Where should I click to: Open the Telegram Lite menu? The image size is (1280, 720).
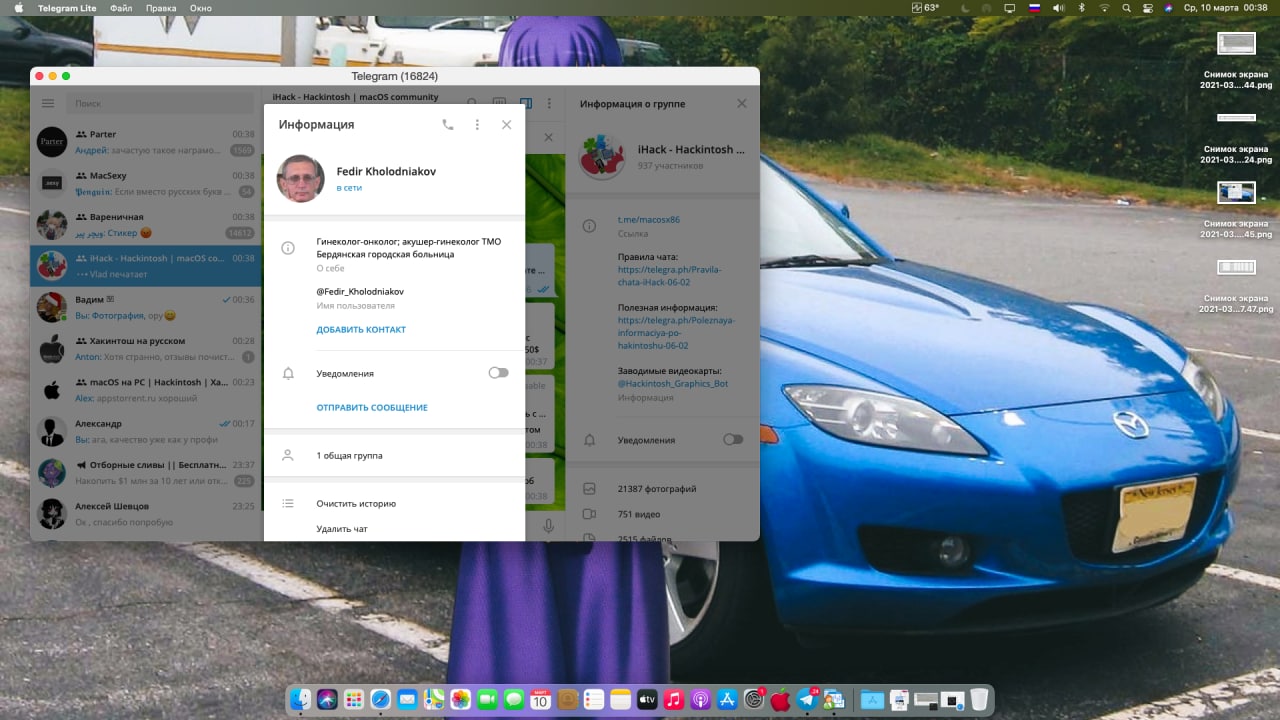[68, 8]
